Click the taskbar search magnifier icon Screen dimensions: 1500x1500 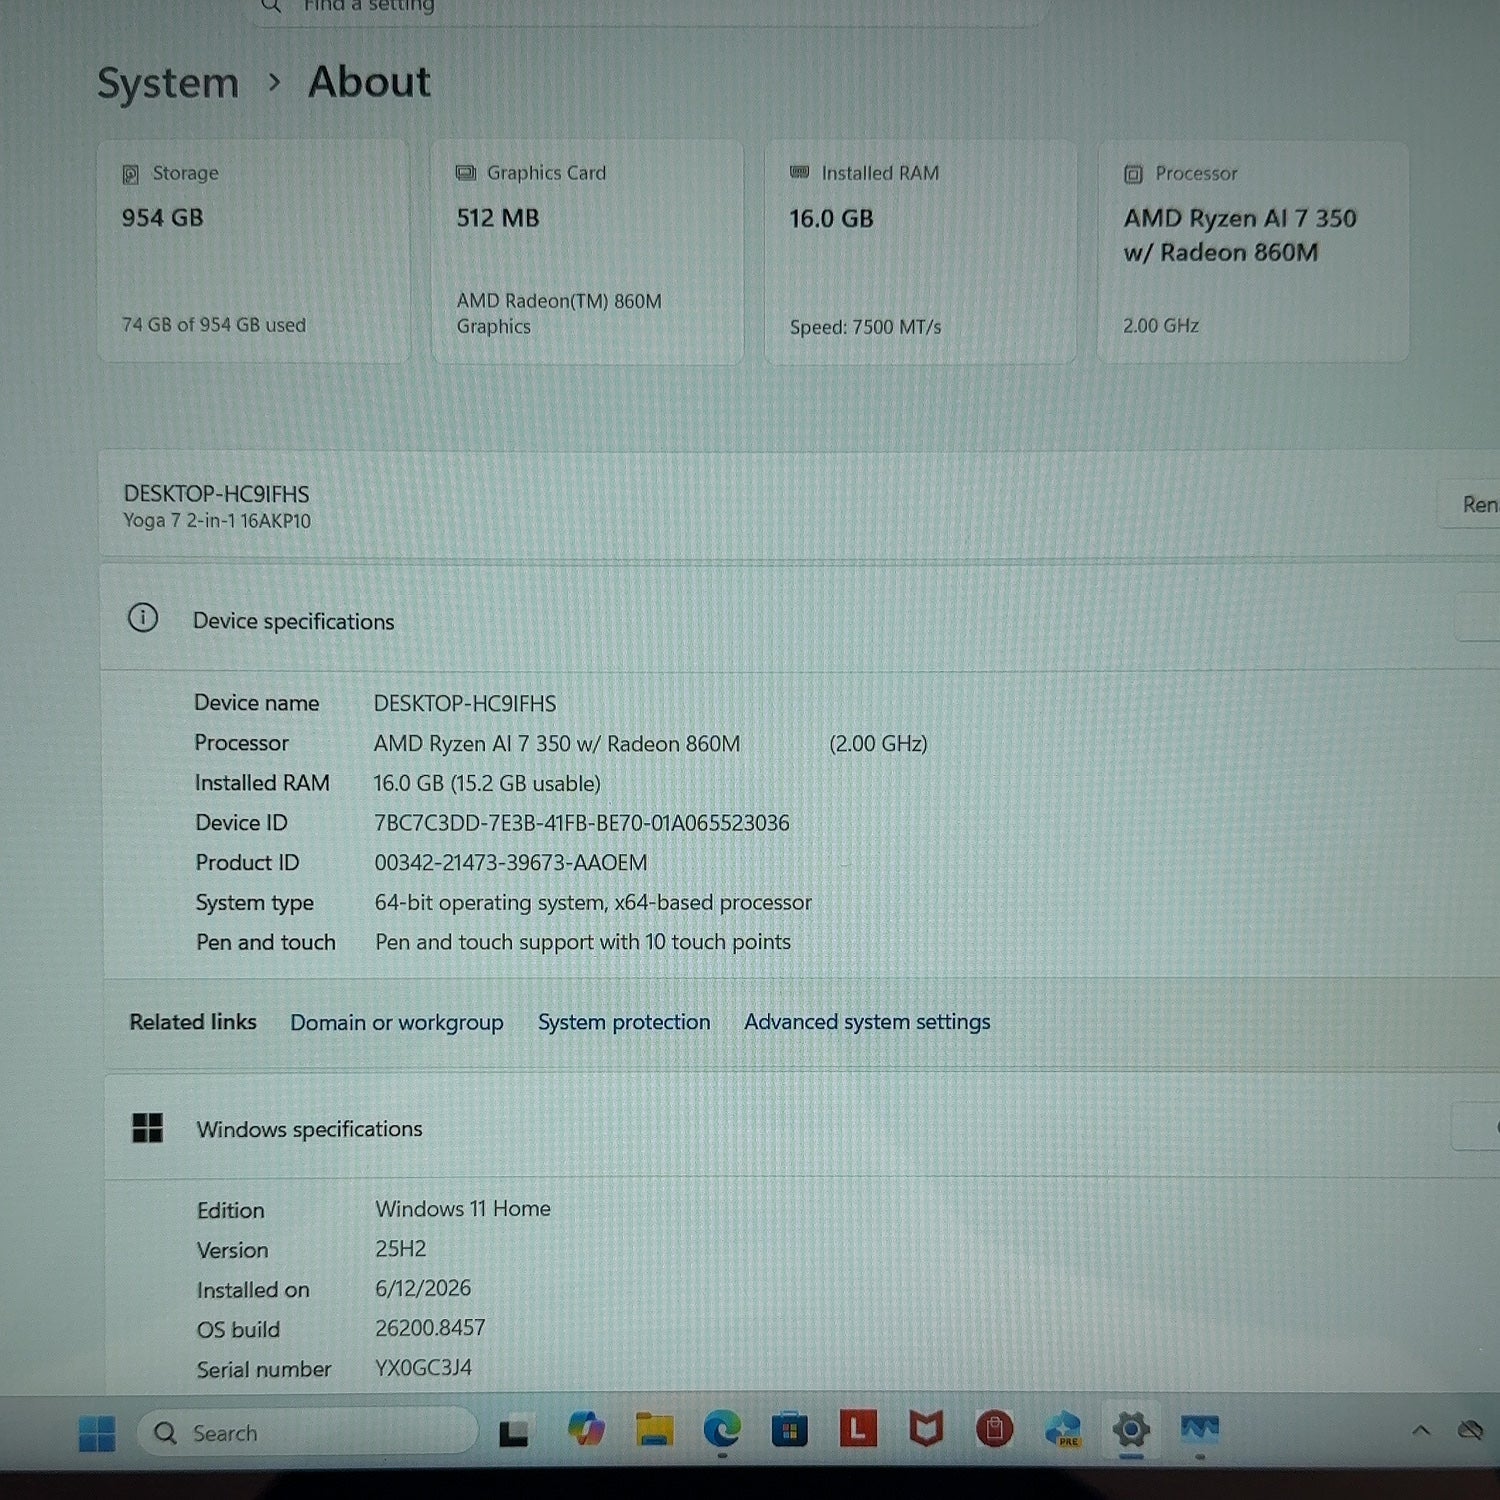[166, 1433]
